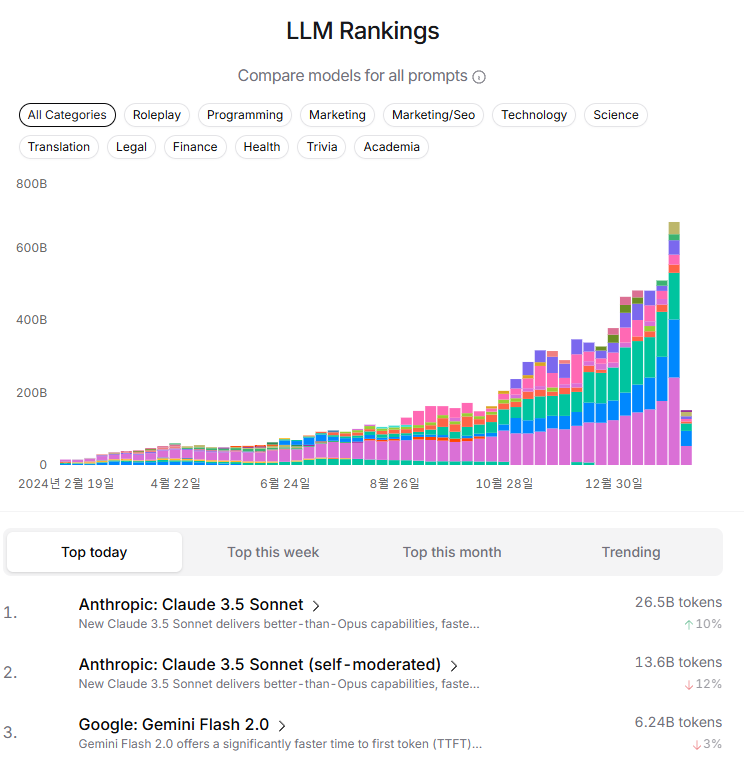
Task: Expand Claude 3.5 Sonnet (self-moderated) chevron
Action: point(454,665)
